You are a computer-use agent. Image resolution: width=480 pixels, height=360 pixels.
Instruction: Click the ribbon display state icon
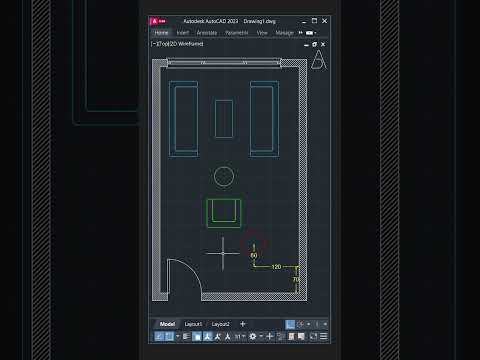pos(309,33)
